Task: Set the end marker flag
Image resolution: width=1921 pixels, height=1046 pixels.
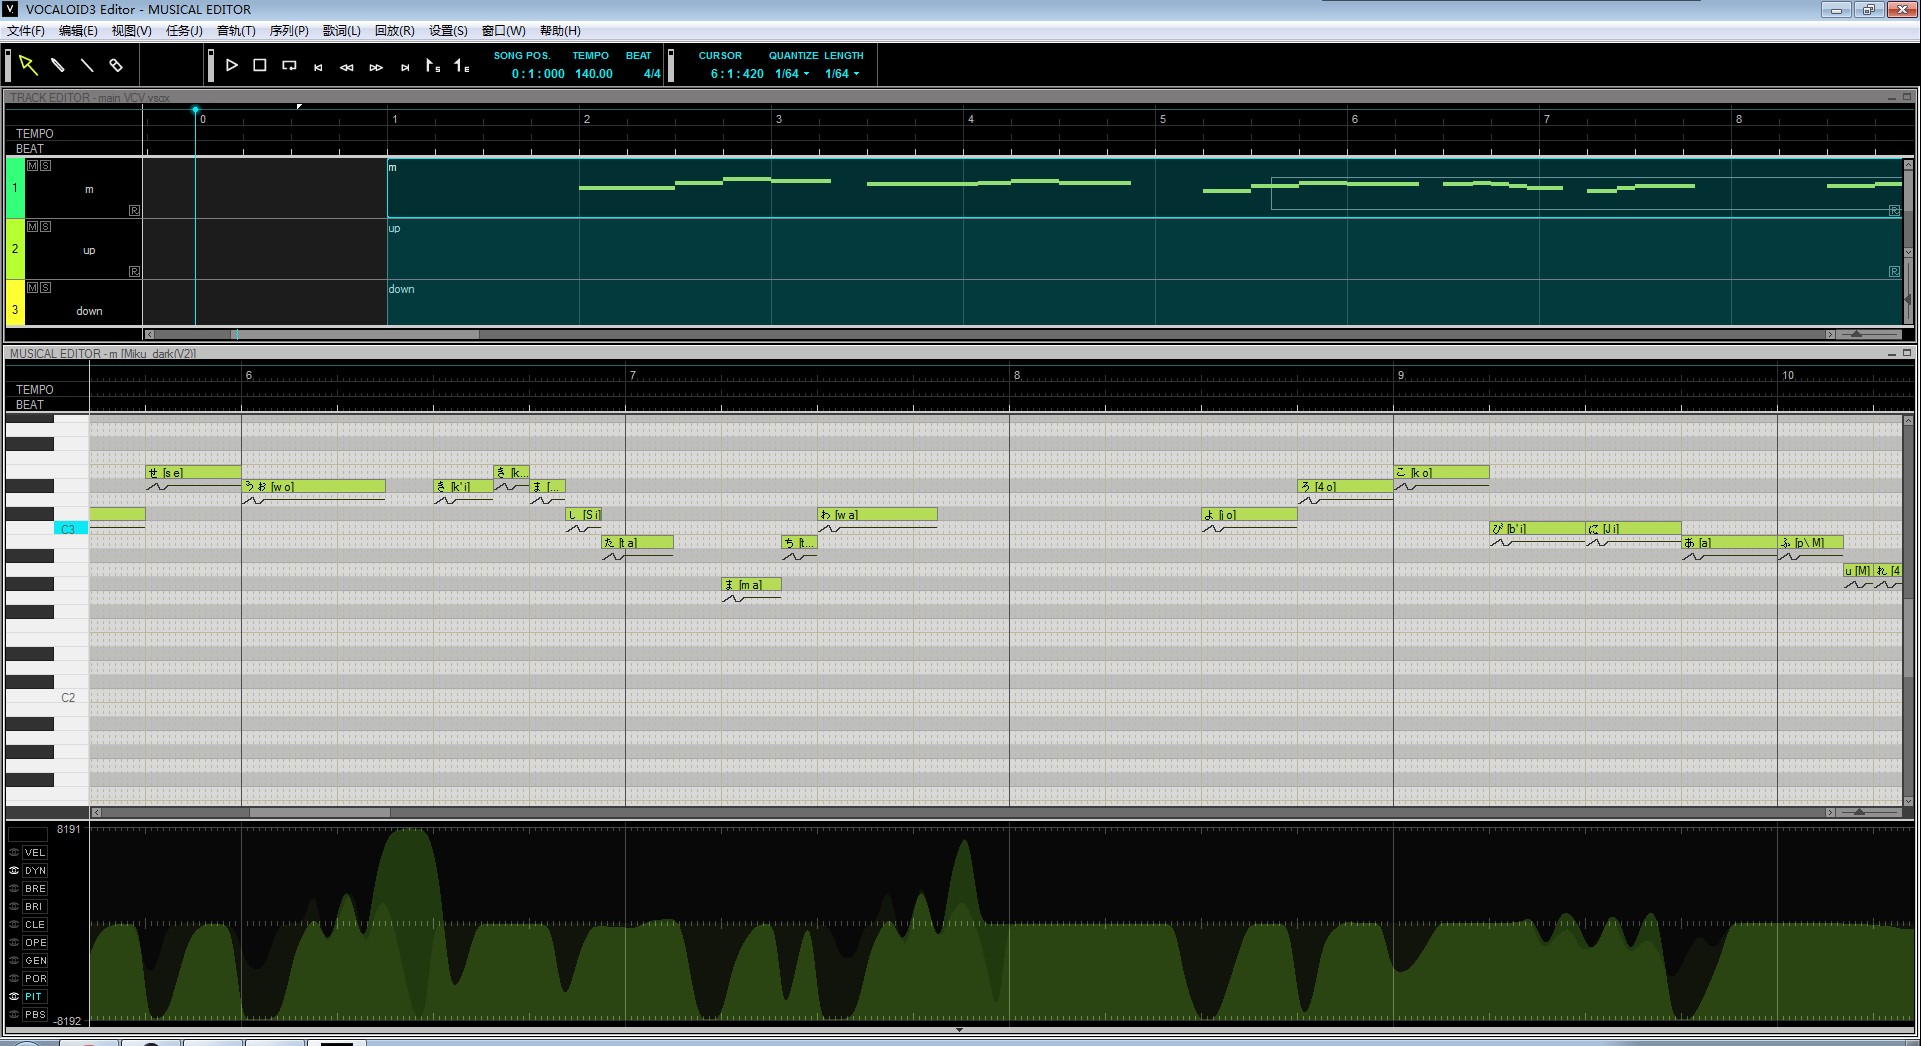Action: click(461, 65)
